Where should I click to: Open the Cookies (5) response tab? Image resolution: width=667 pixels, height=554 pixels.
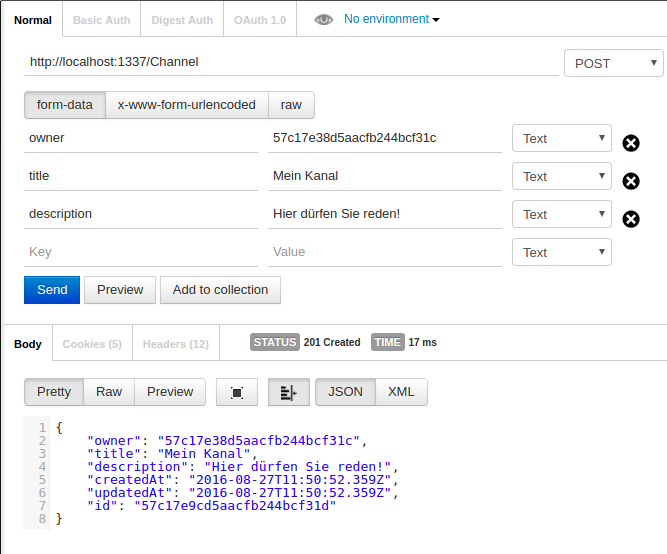91,344
